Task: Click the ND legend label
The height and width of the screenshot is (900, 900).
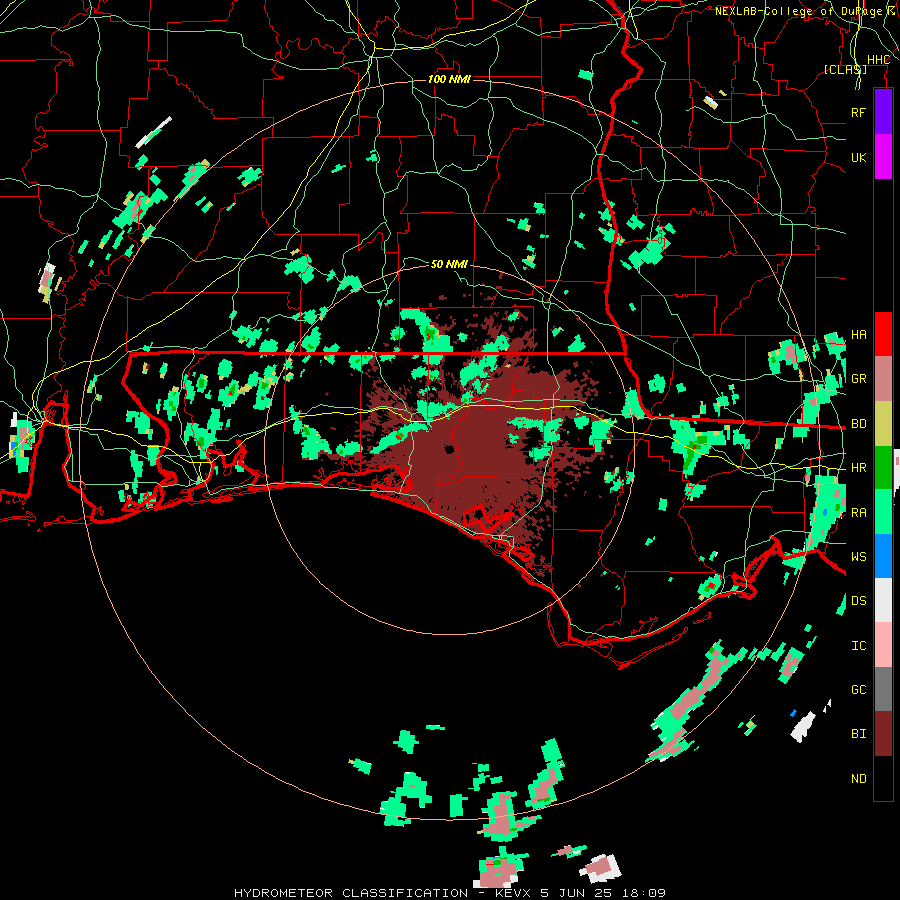Action: 858,778
